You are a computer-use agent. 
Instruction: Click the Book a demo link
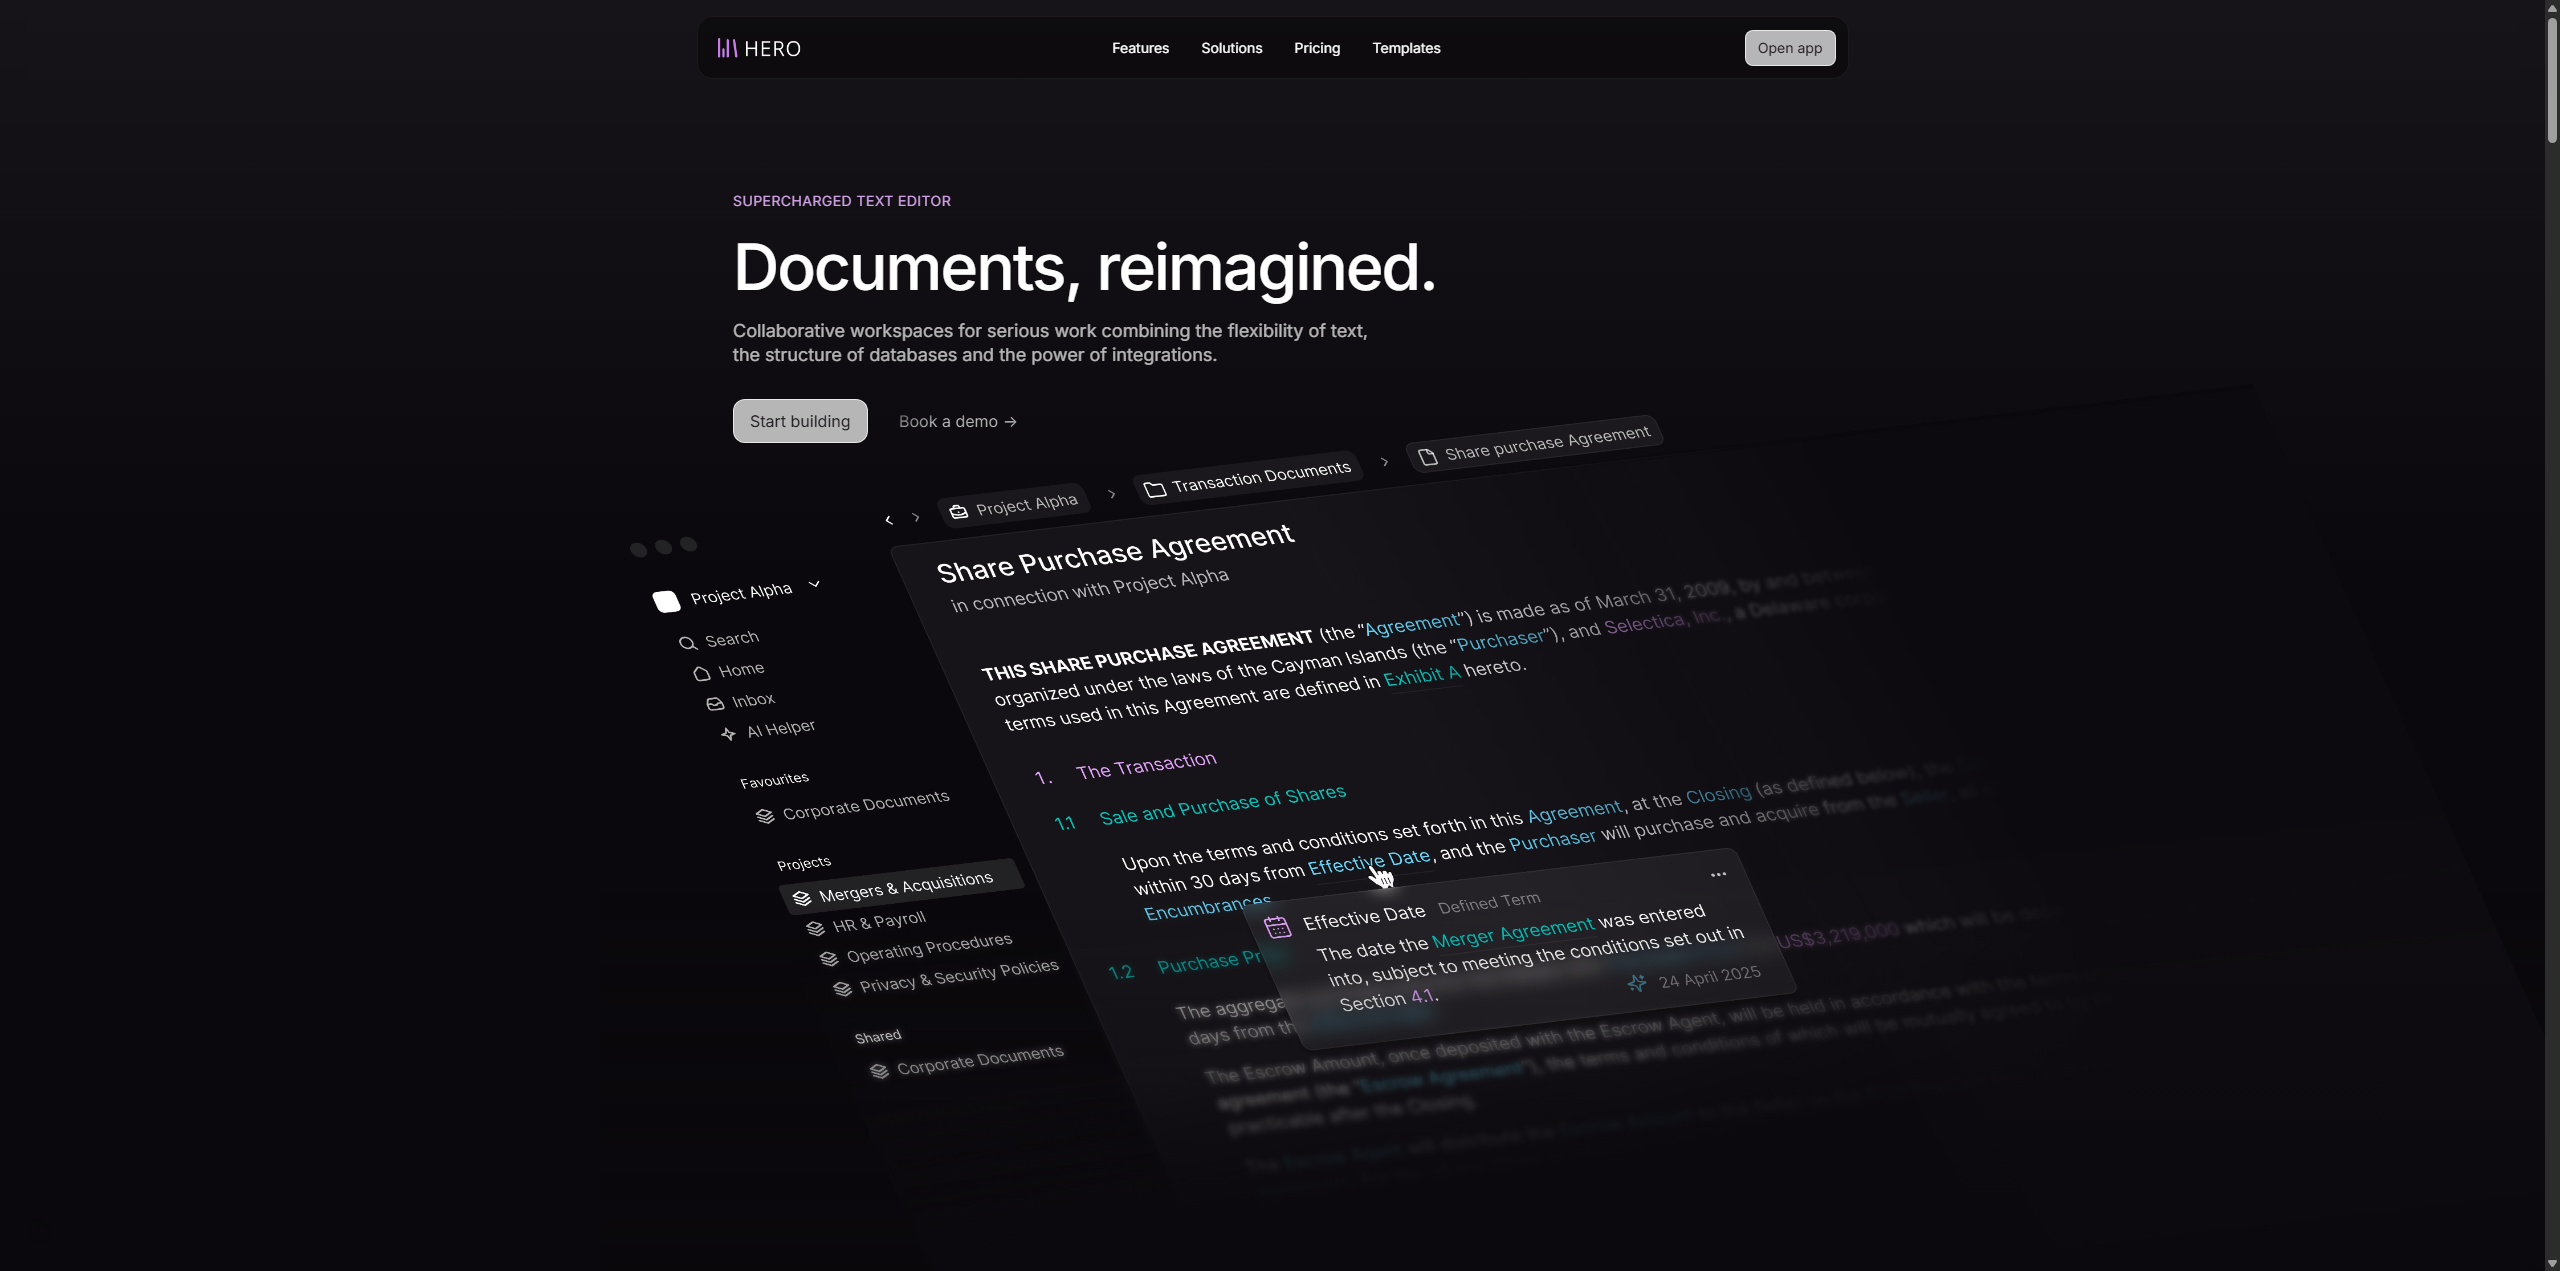957,421
